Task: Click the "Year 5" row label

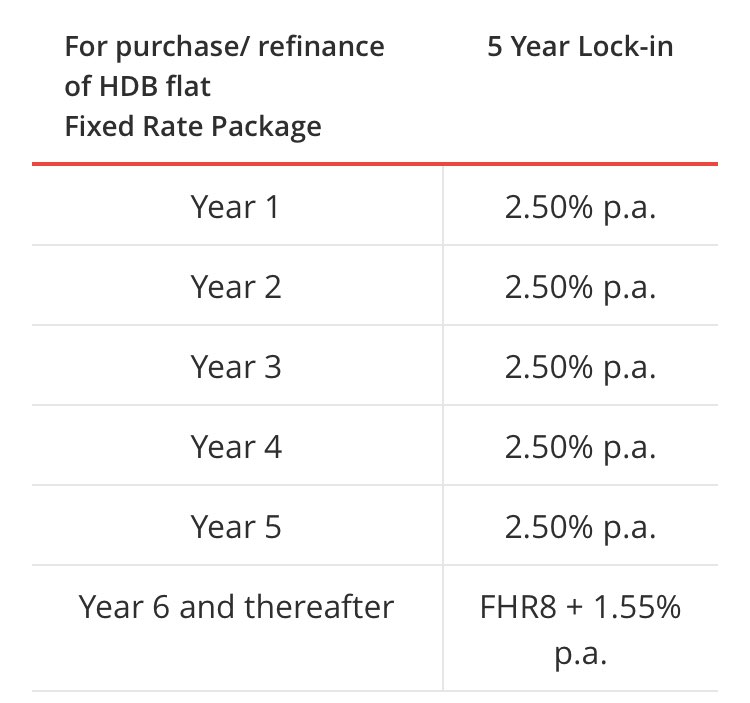Action: pyautogui.click(x=236, y=527)
